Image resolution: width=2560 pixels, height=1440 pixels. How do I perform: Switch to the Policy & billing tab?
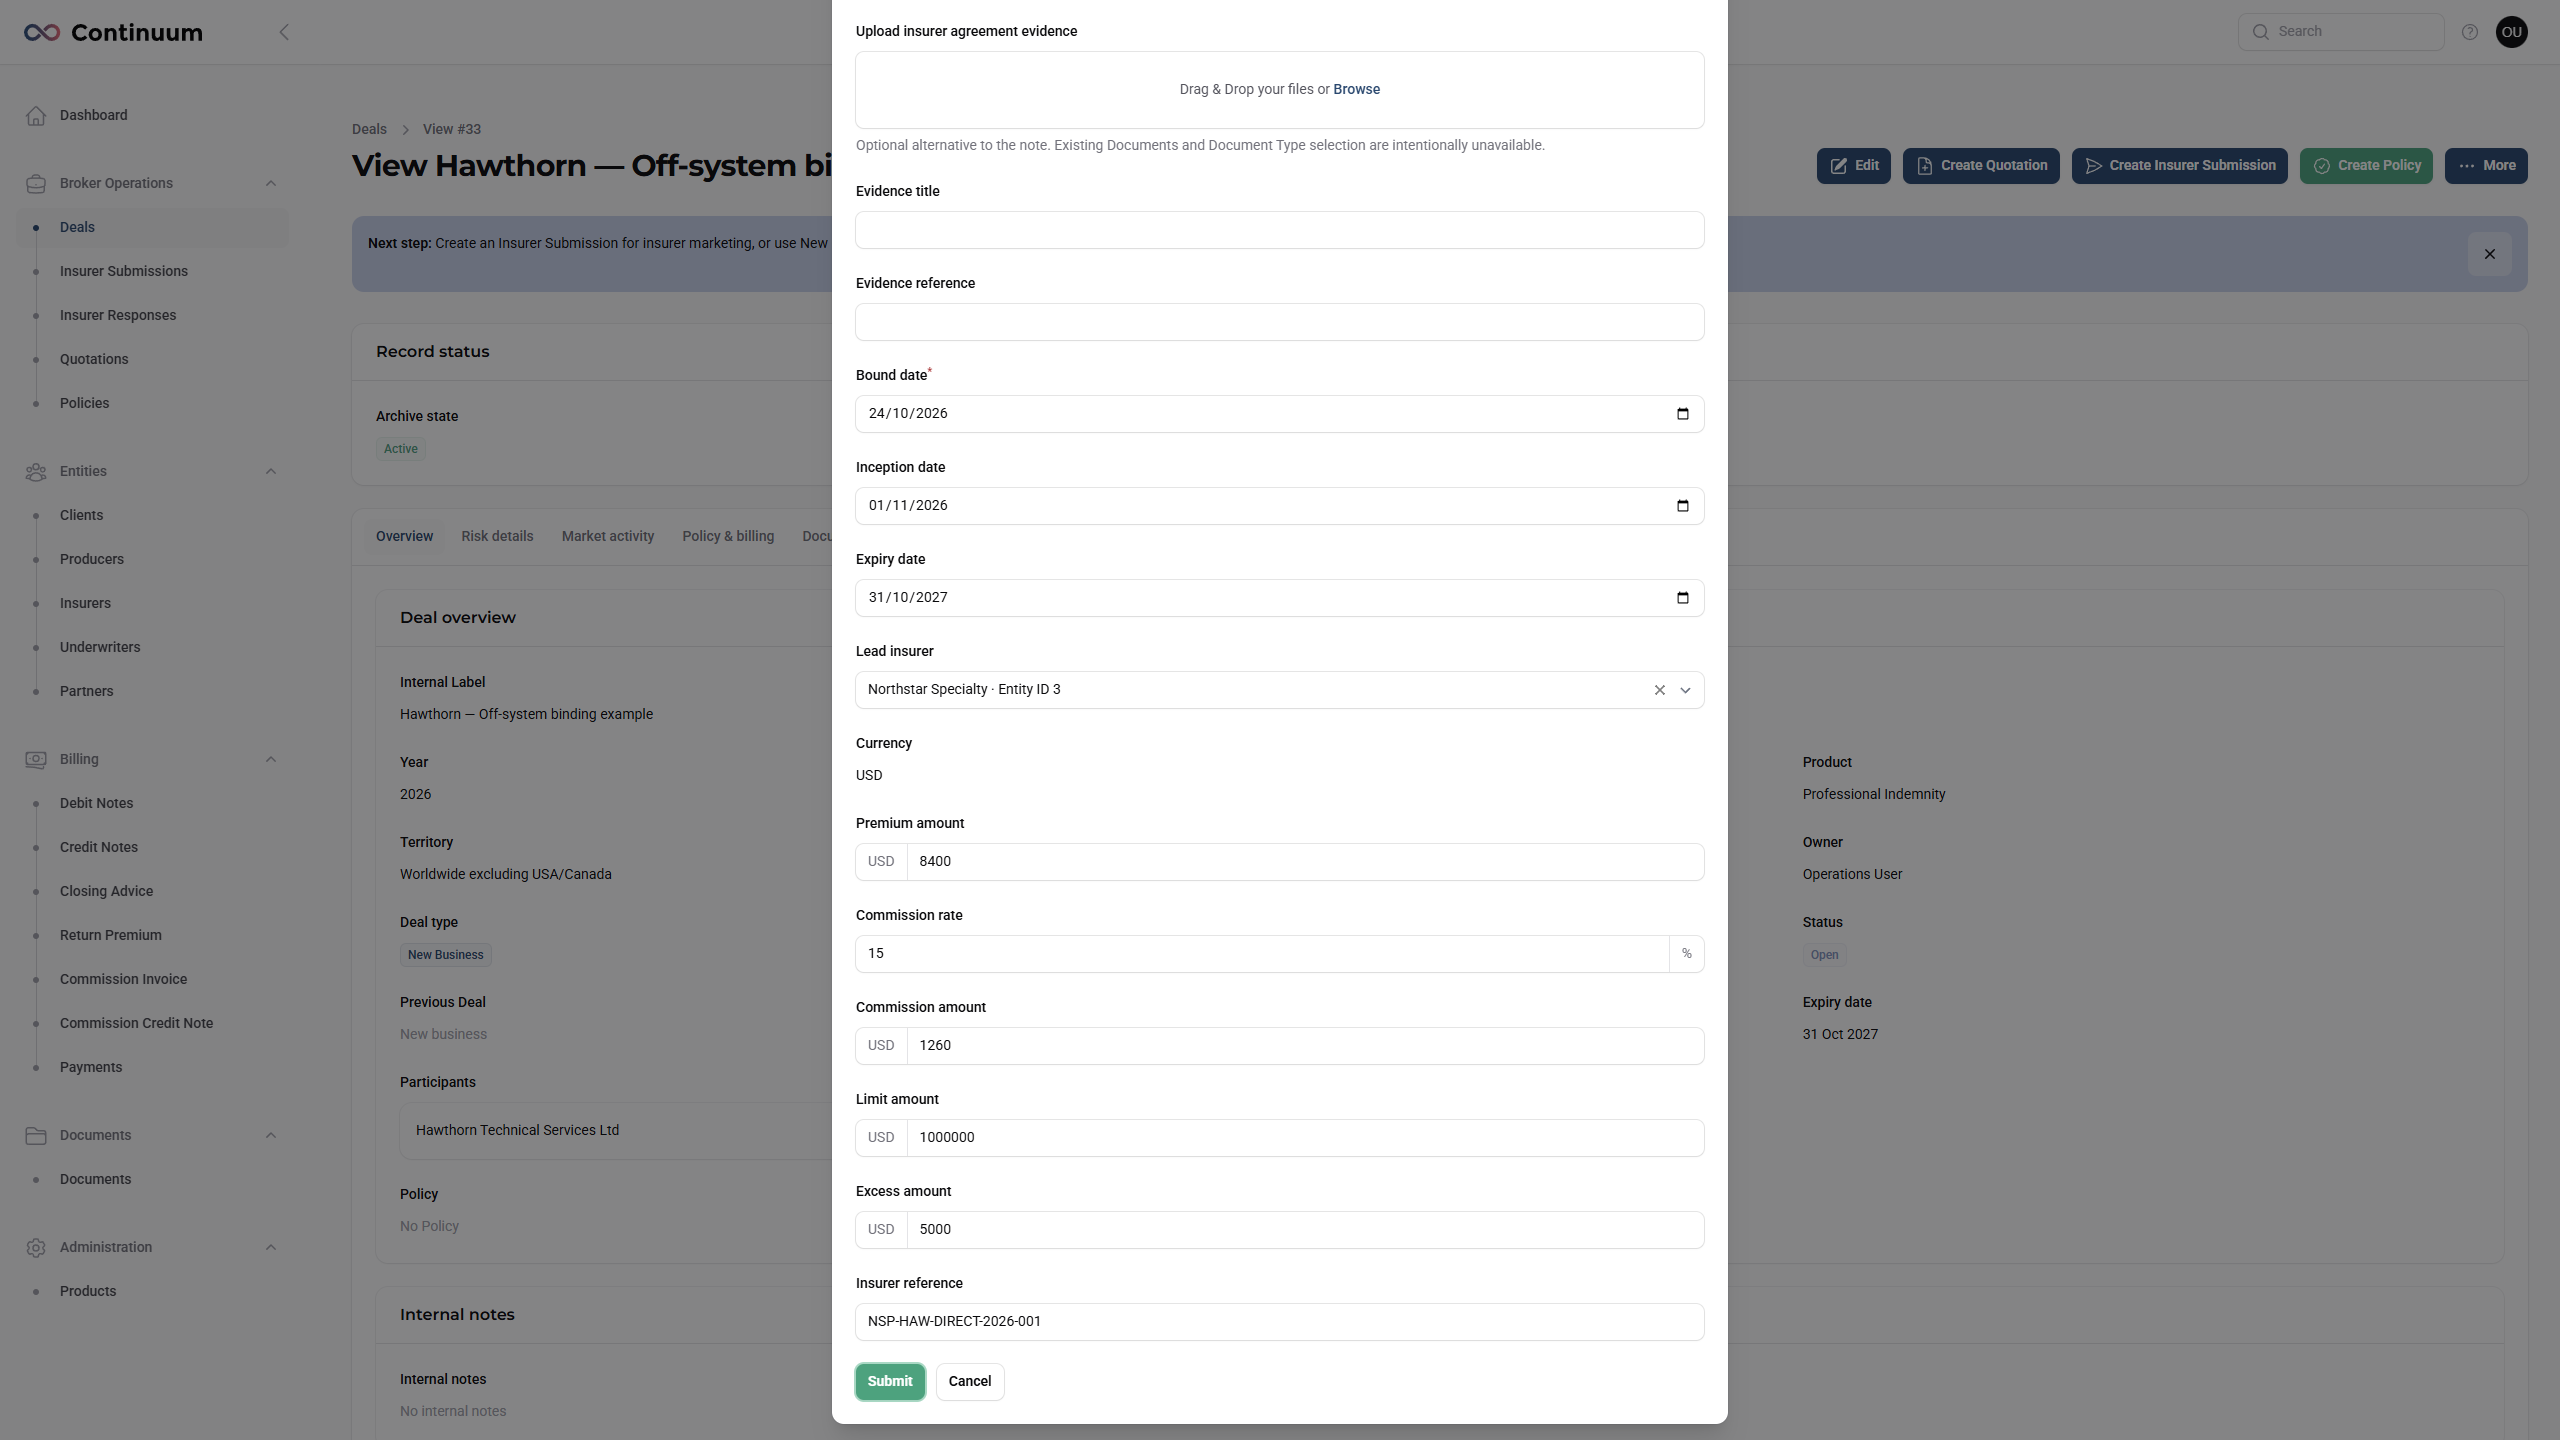728,537
